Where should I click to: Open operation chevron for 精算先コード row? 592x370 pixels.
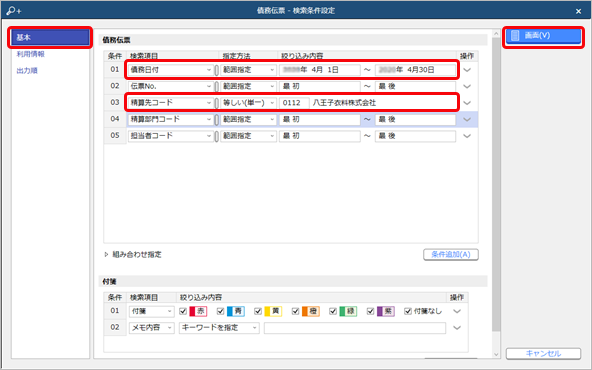coord(467,103)
